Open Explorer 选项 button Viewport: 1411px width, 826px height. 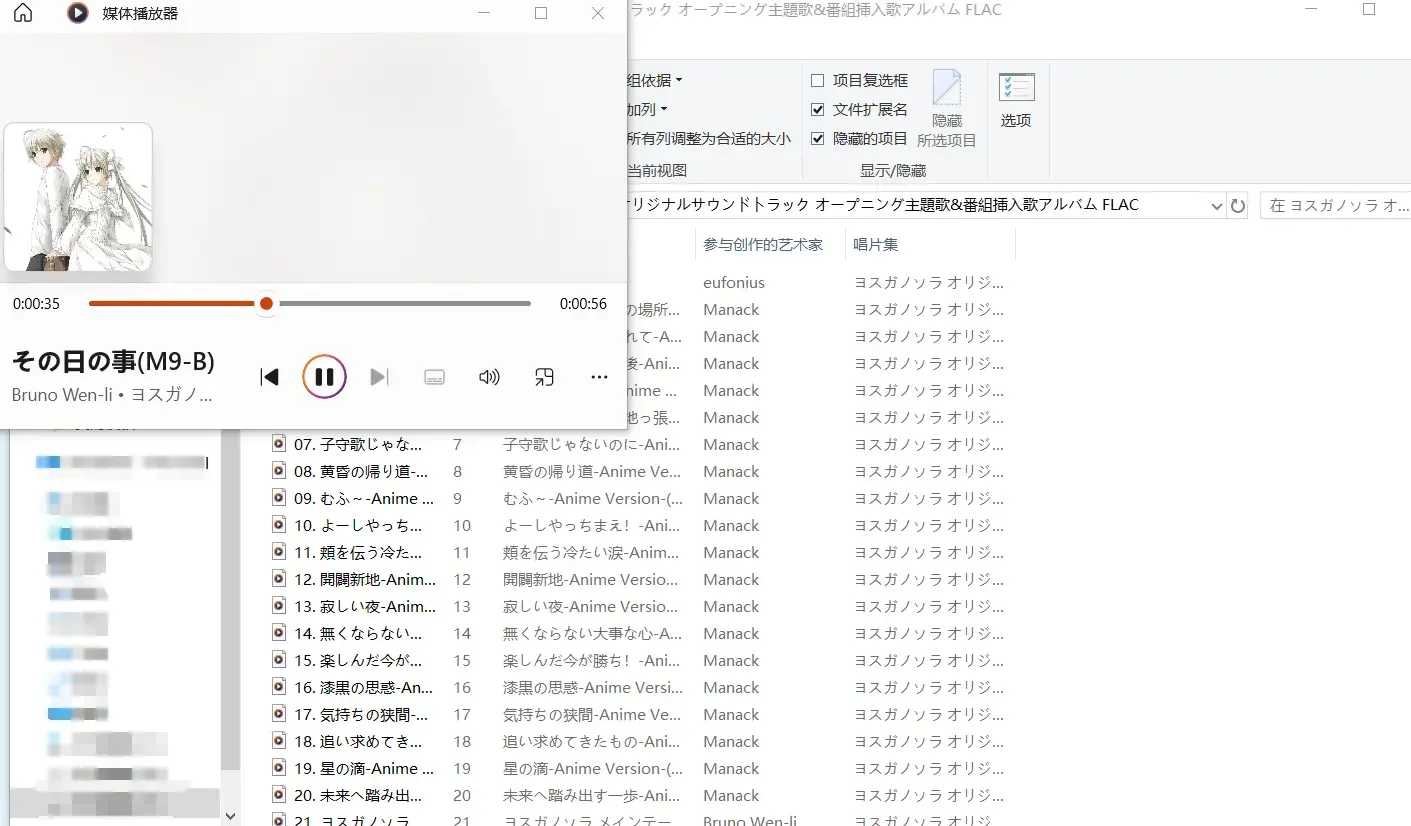tap(1016, 101)
